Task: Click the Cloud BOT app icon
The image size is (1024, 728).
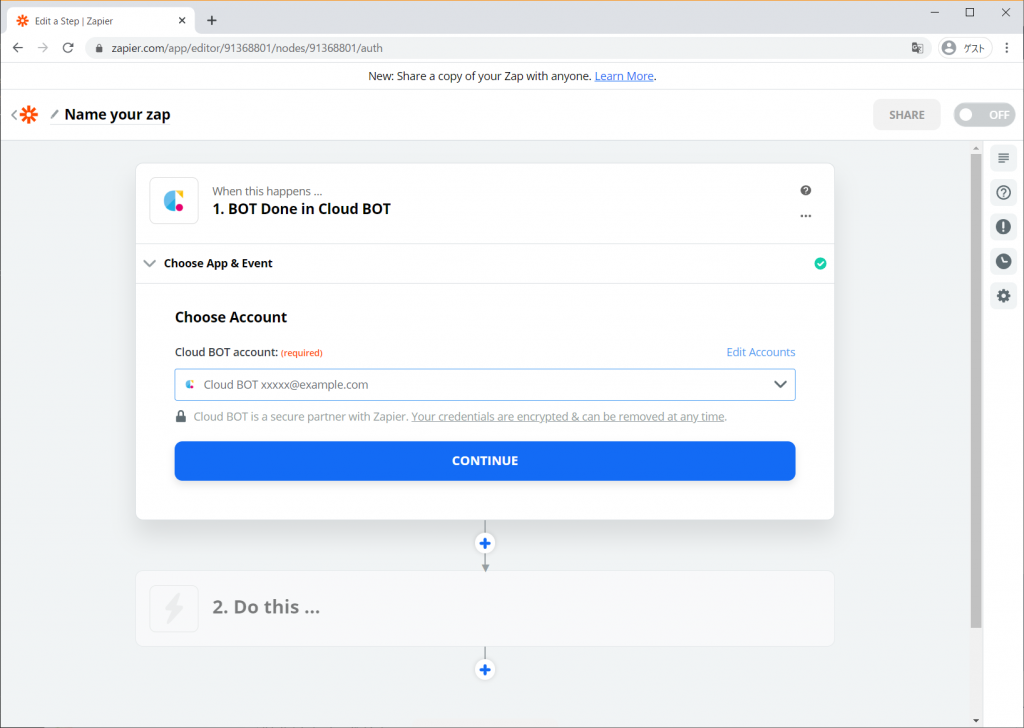Action: coord(174,200)
